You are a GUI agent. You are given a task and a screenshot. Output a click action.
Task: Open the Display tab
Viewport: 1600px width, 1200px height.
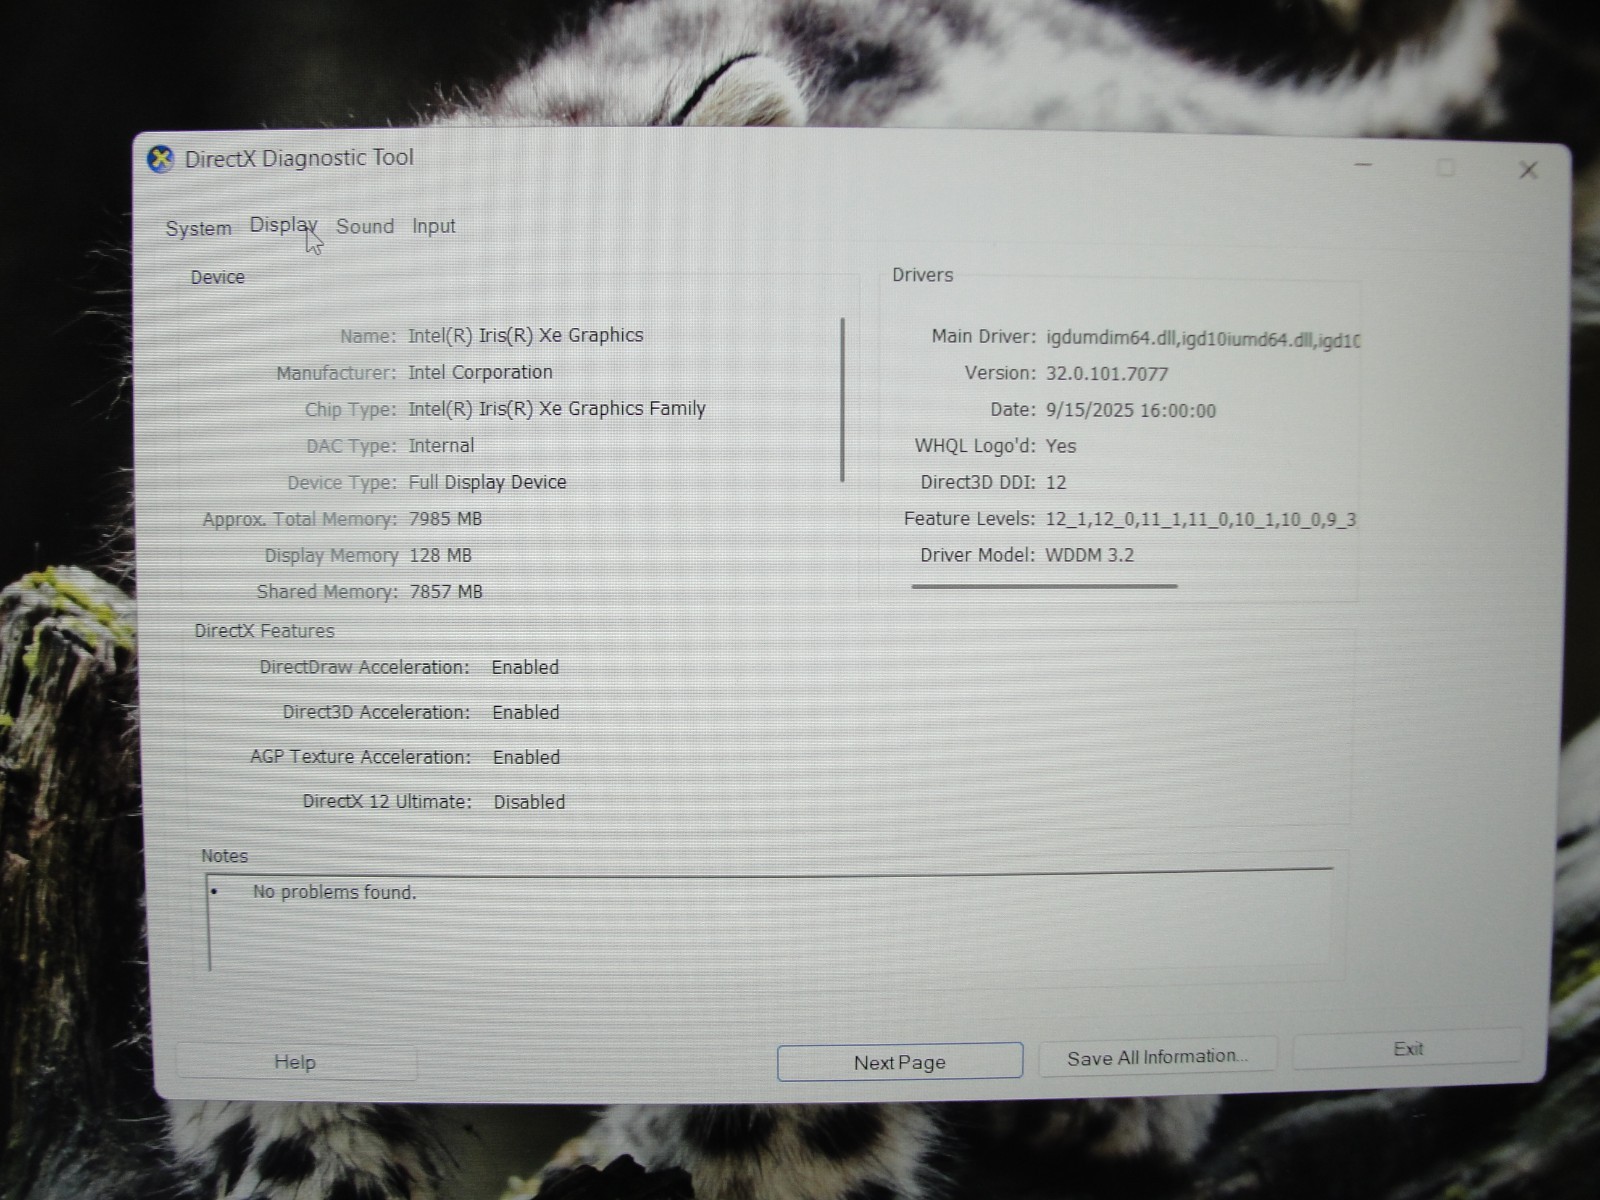[283, 225]
